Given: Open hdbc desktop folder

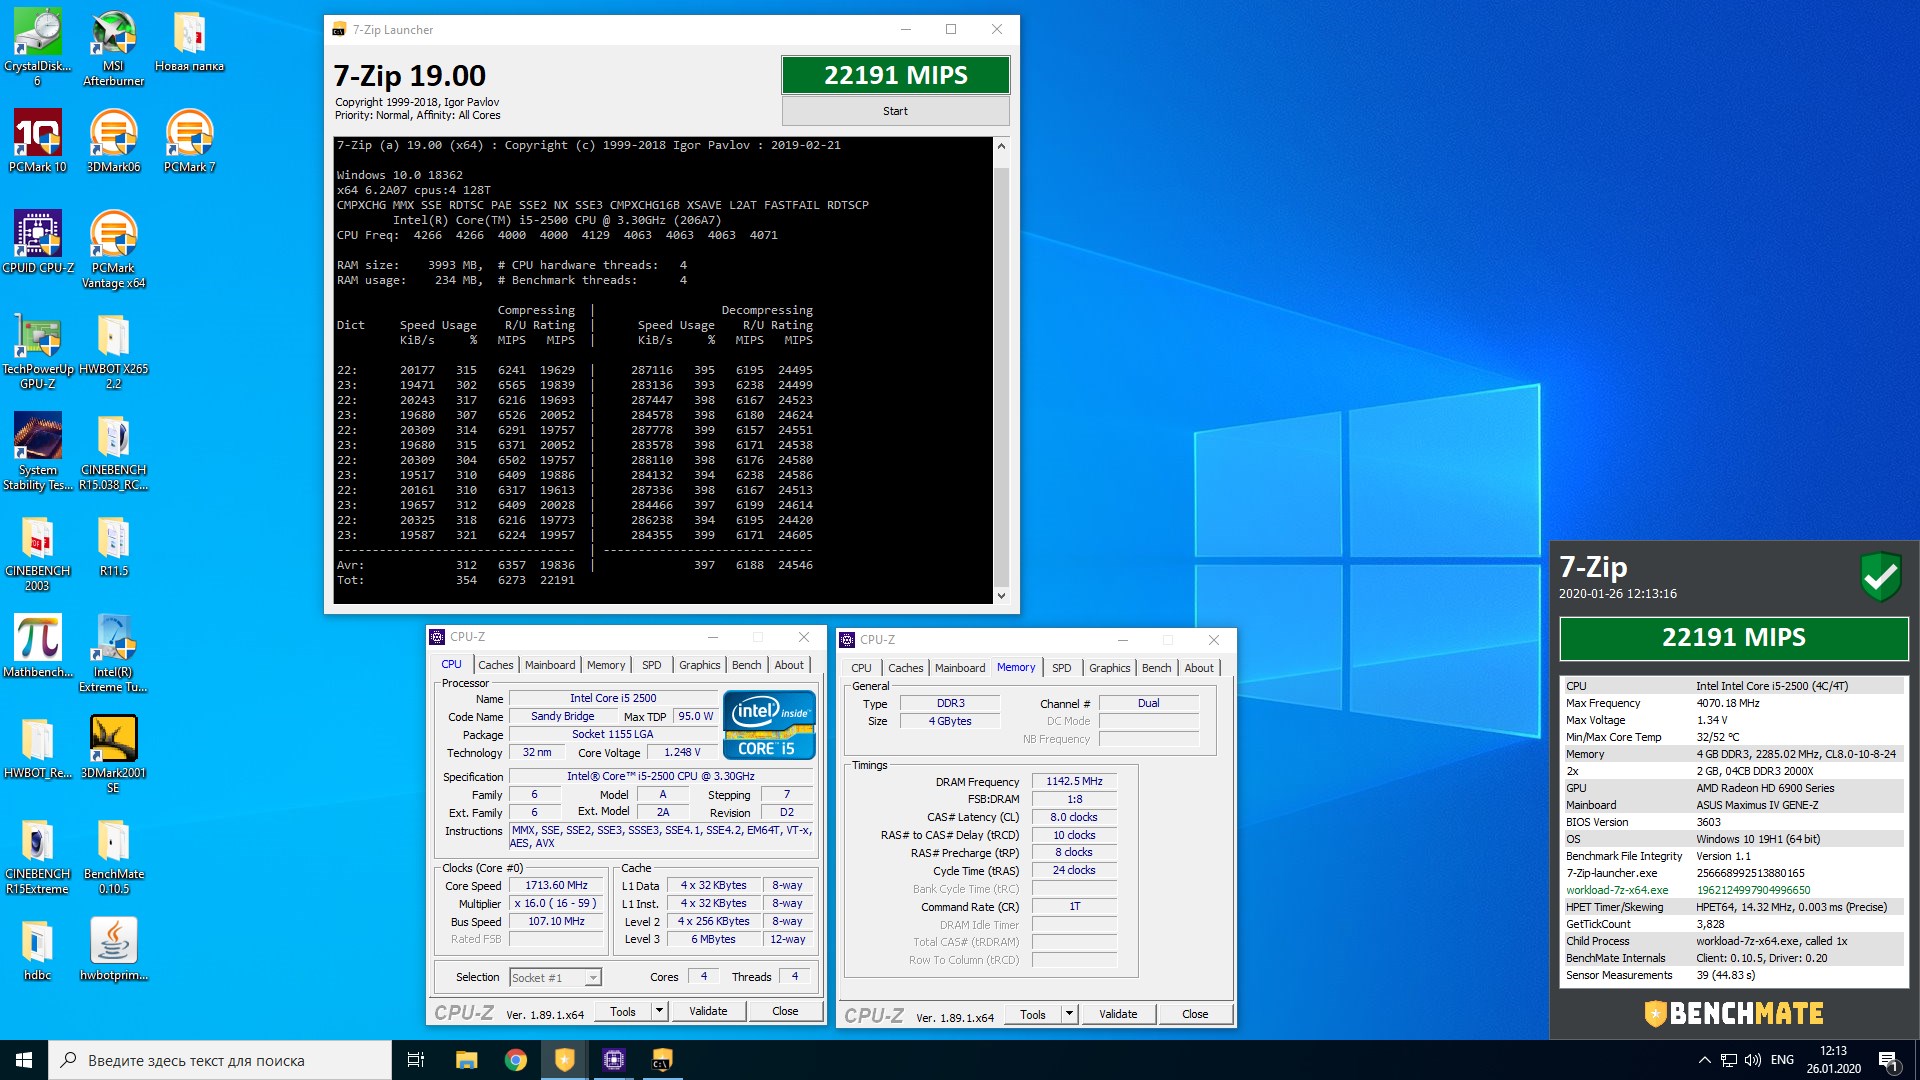Looking at the screenshot, I should [x=38, y=949].
